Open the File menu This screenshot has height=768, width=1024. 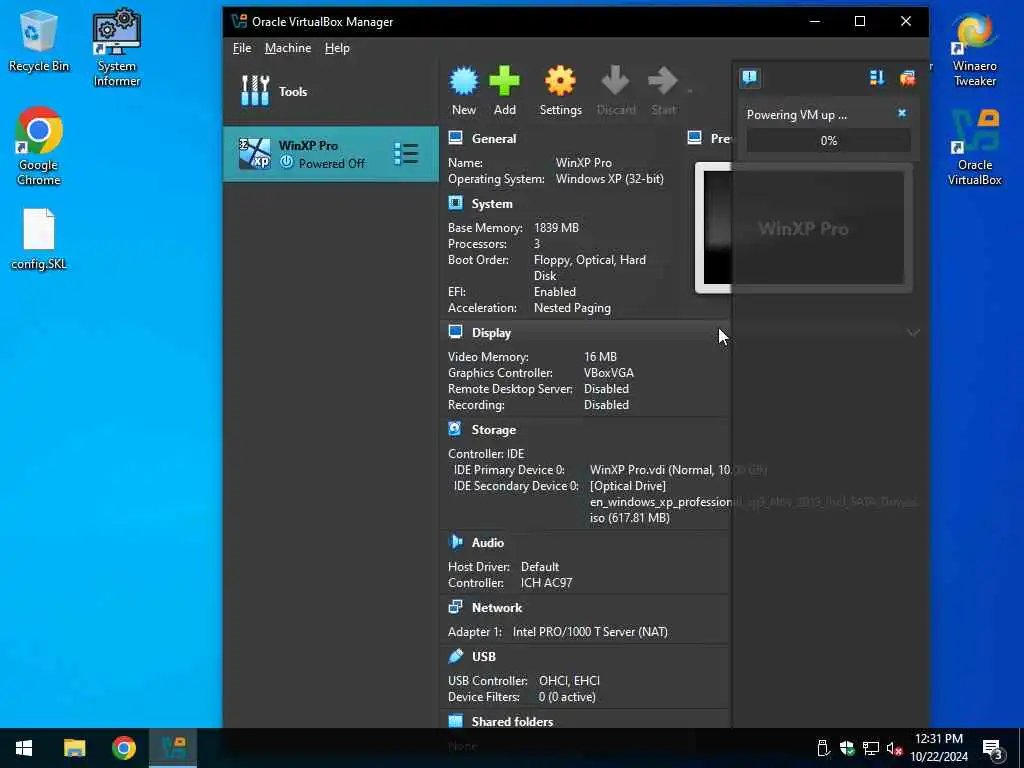point(242,48)
